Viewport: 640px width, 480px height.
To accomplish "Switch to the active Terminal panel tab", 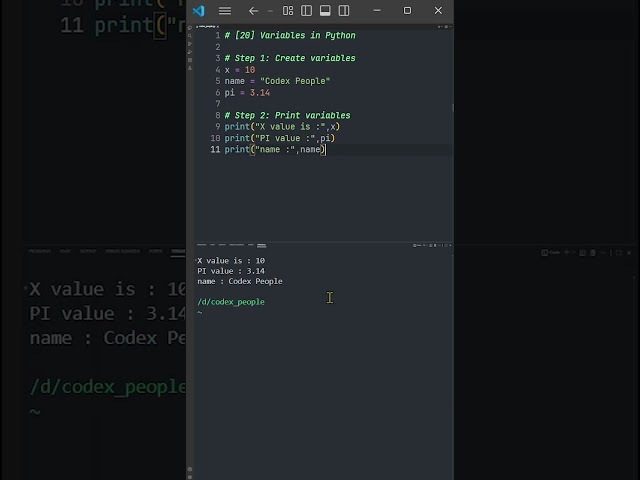I will 262,245.
